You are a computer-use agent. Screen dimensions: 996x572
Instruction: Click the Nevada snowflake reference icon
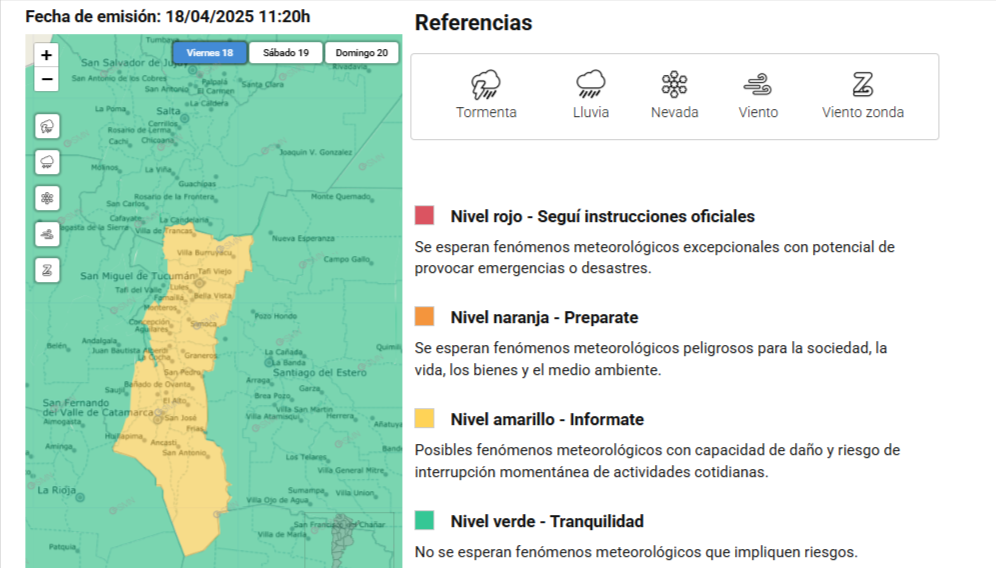[x=674, y=84]
